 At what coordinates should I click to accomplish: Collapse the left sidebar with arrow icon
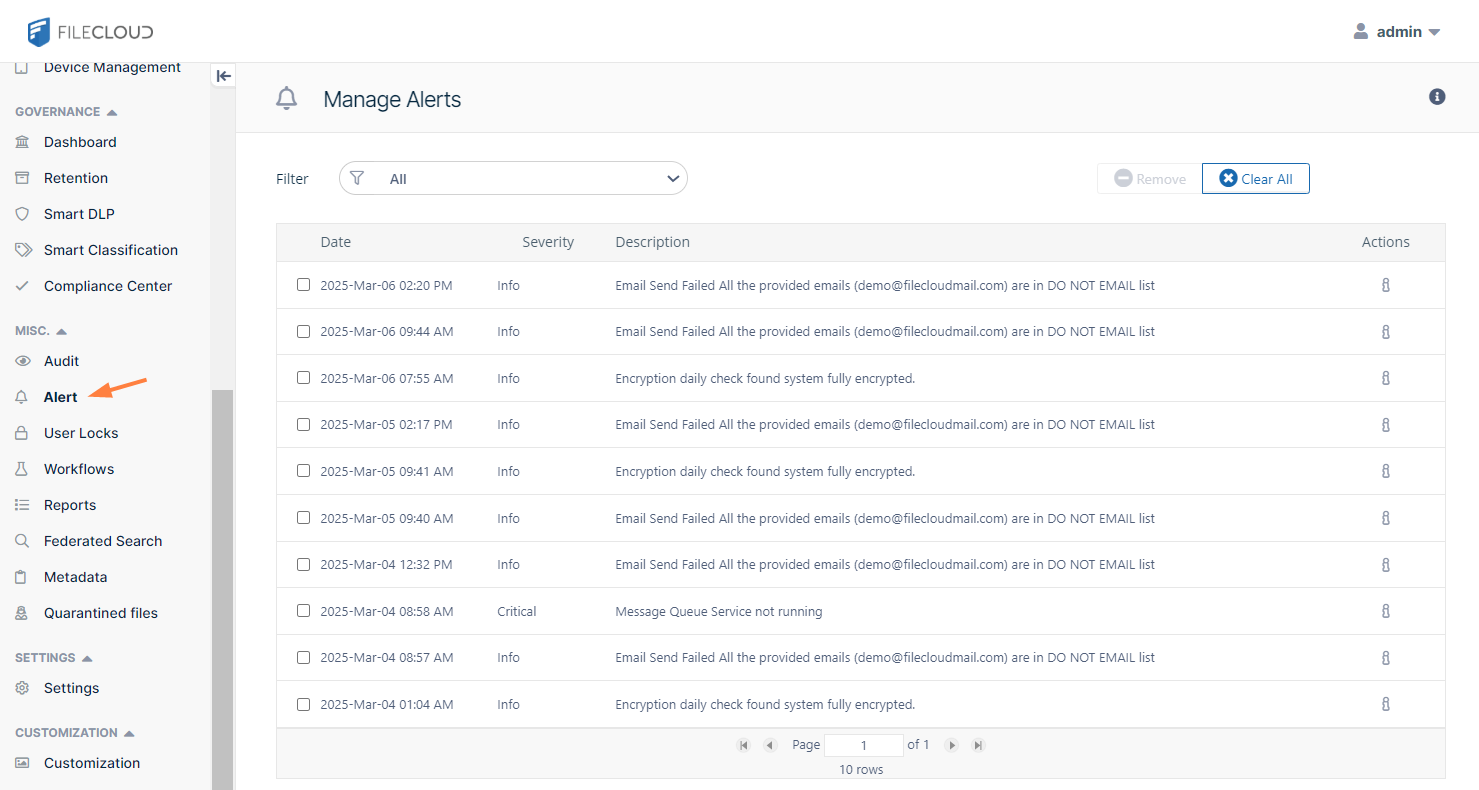(x=223, y=76)
